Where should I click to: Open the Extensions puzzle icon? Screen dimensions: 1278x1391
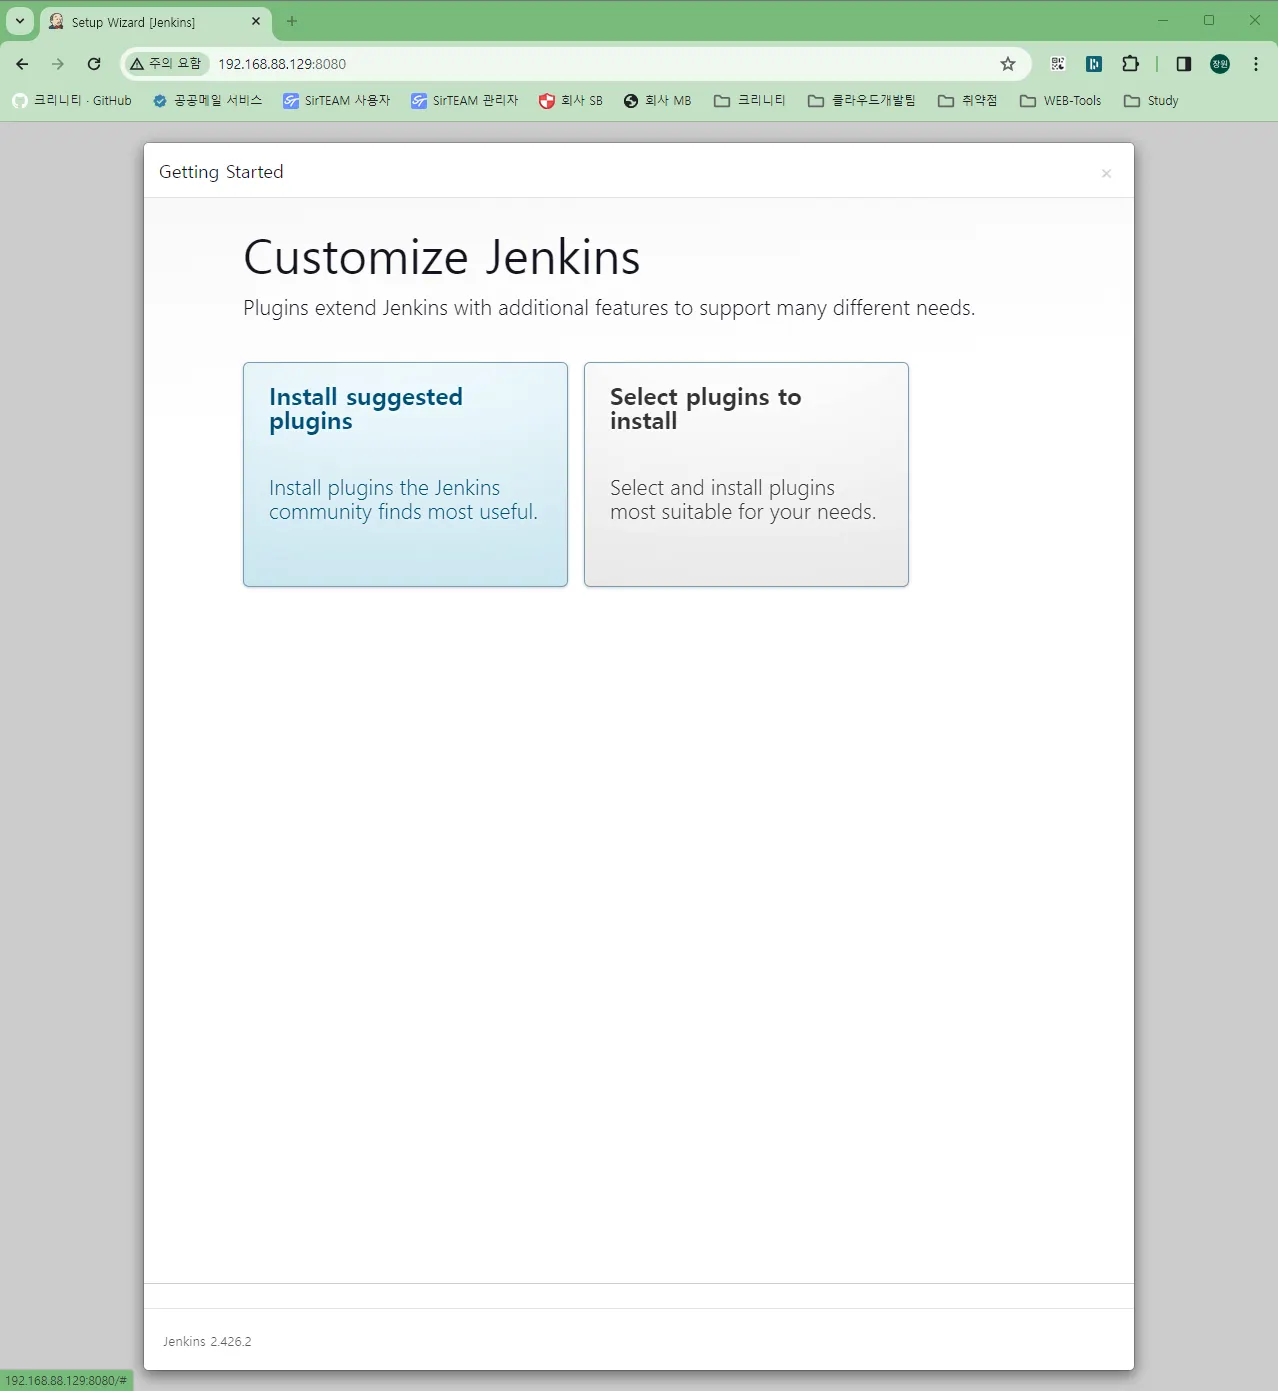tap(1130, 64)
